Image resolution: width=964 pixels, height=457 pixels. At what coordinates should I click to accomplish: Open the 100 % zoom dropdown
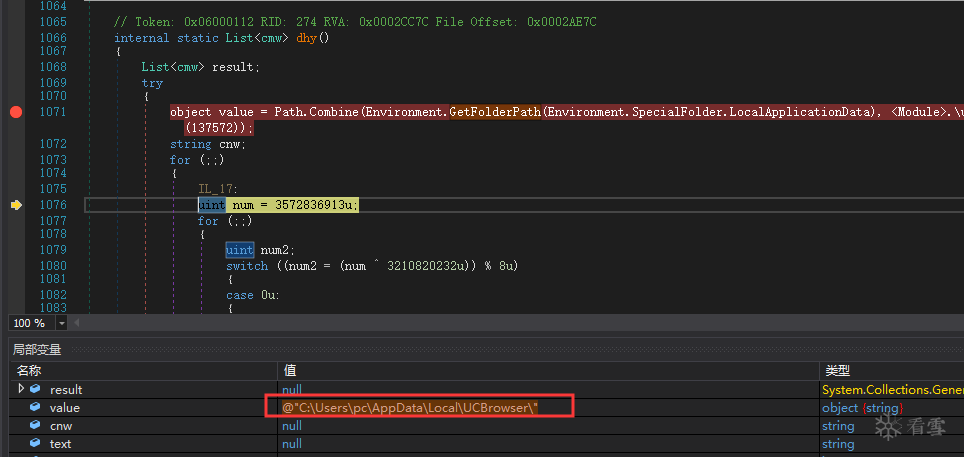point(62,323)
